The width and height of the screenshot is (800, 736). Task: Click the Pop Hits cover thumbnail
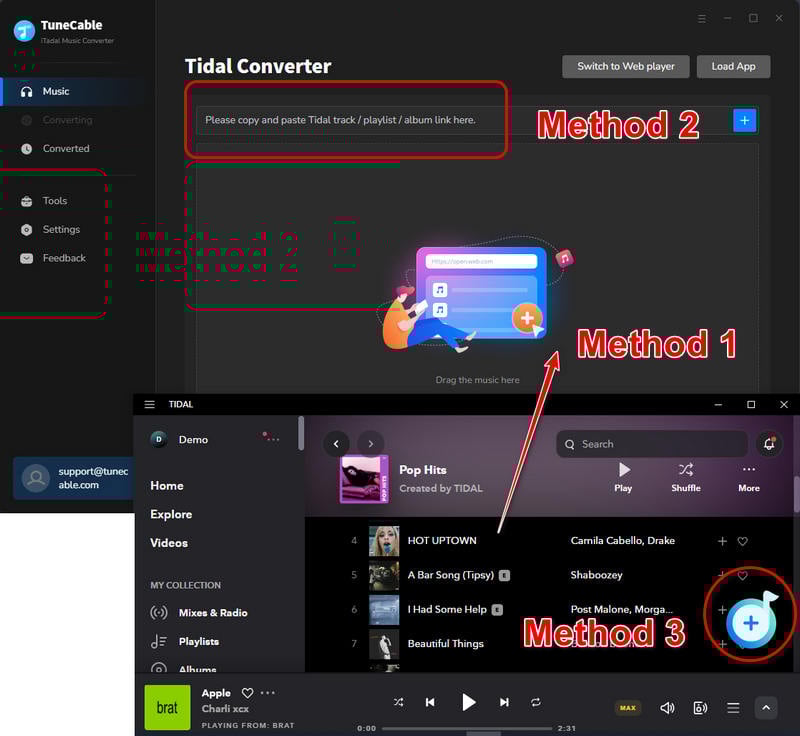click(364, 479)
